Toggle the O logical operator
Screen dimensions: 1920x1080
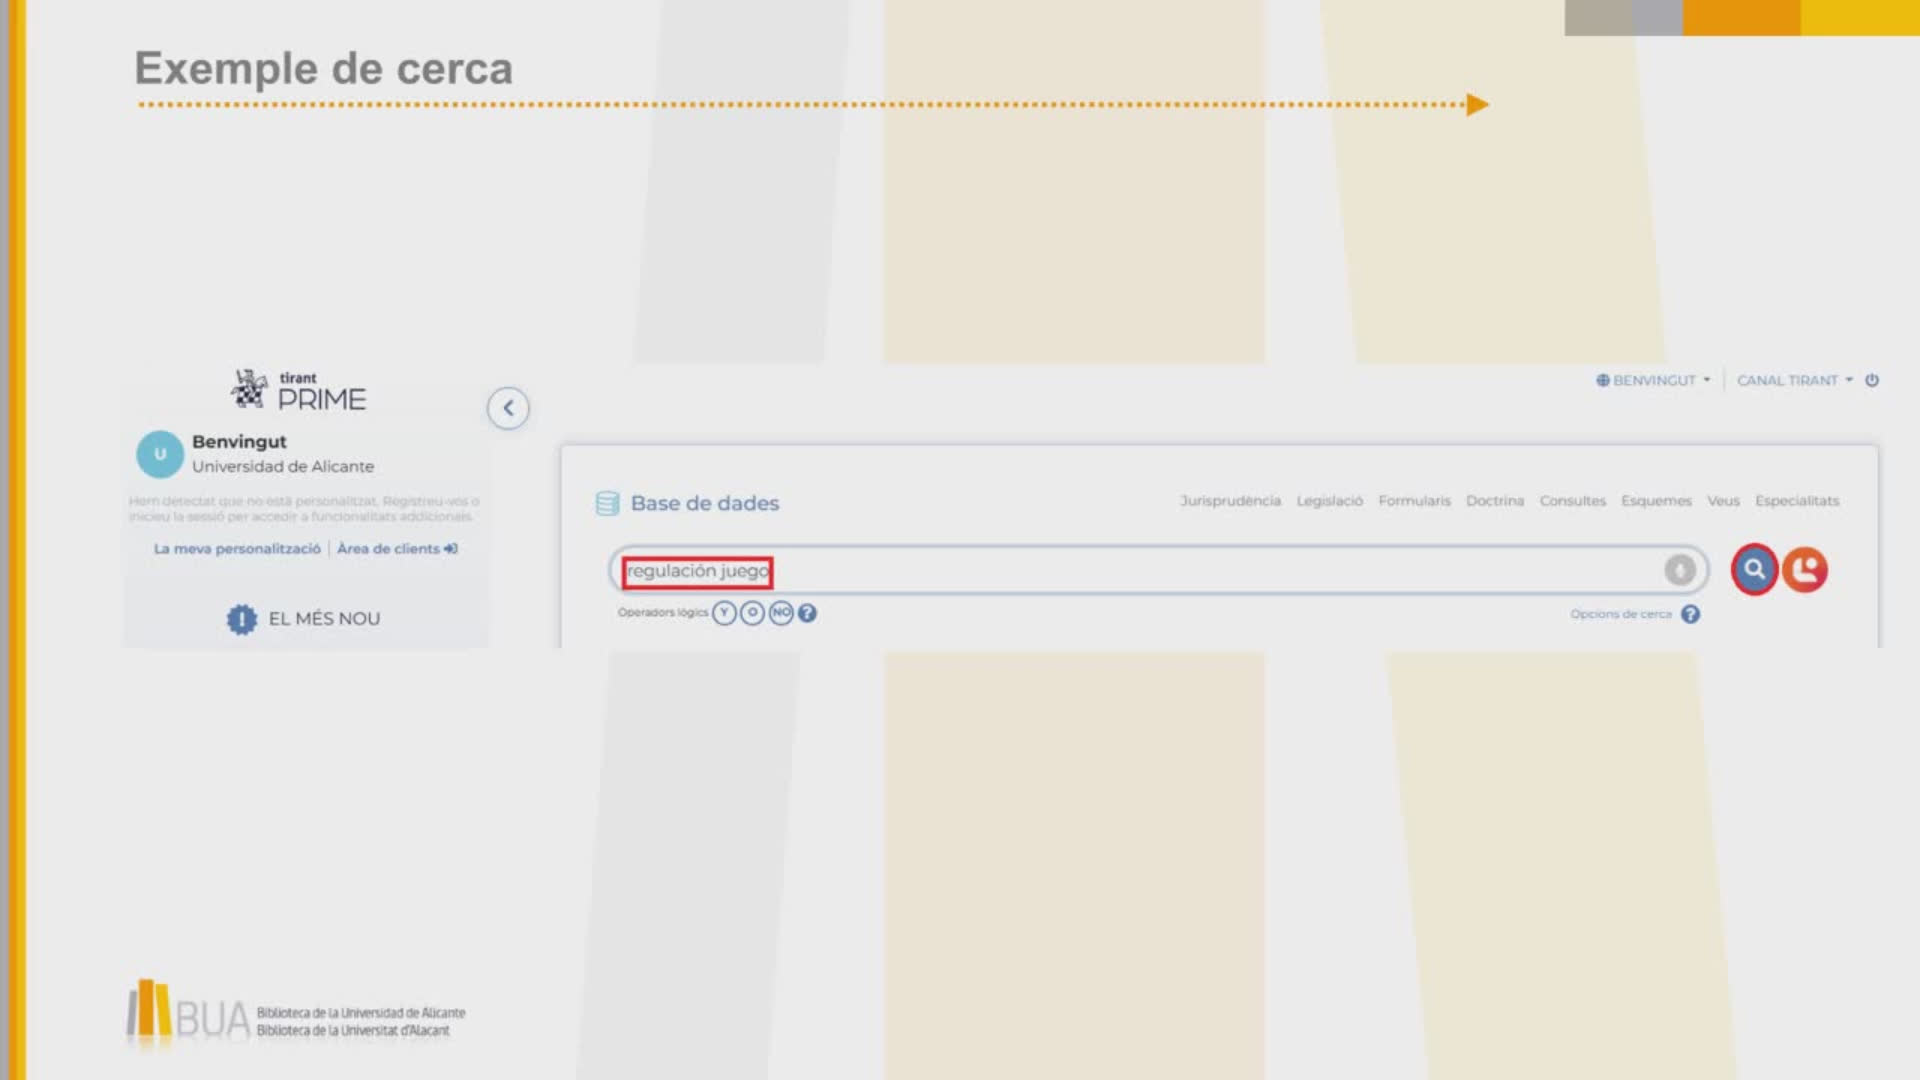752,613
